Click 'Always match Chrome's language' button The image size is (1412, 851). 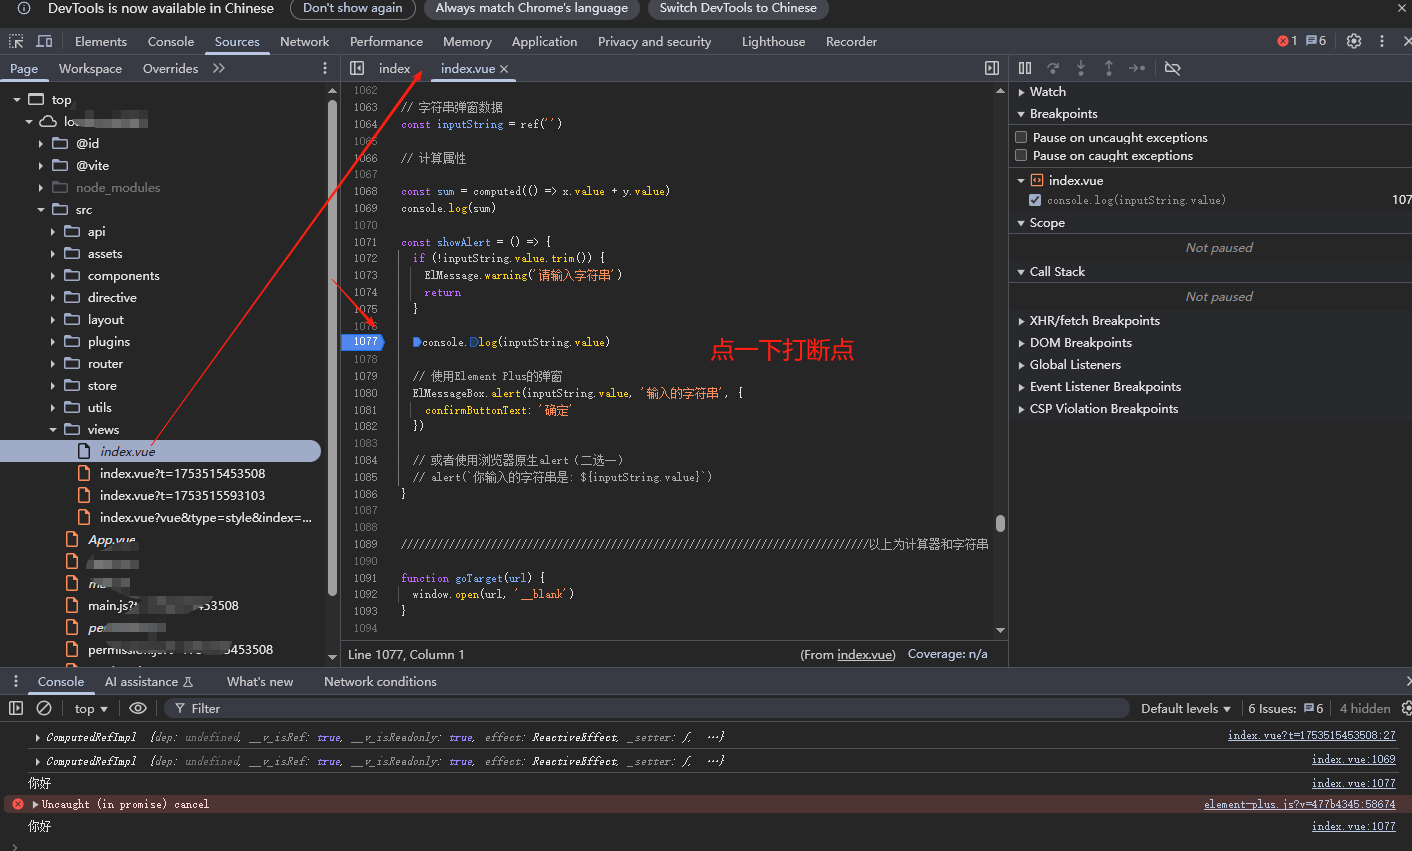pyautogui.click(x=532, y=8)
